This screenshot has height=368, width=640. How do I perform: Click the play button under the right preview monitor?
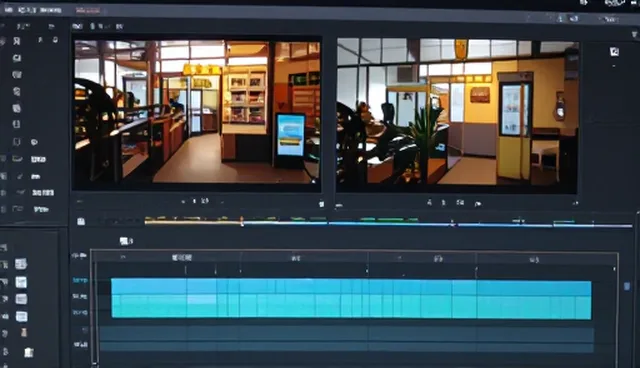click(x=478, y=203)
